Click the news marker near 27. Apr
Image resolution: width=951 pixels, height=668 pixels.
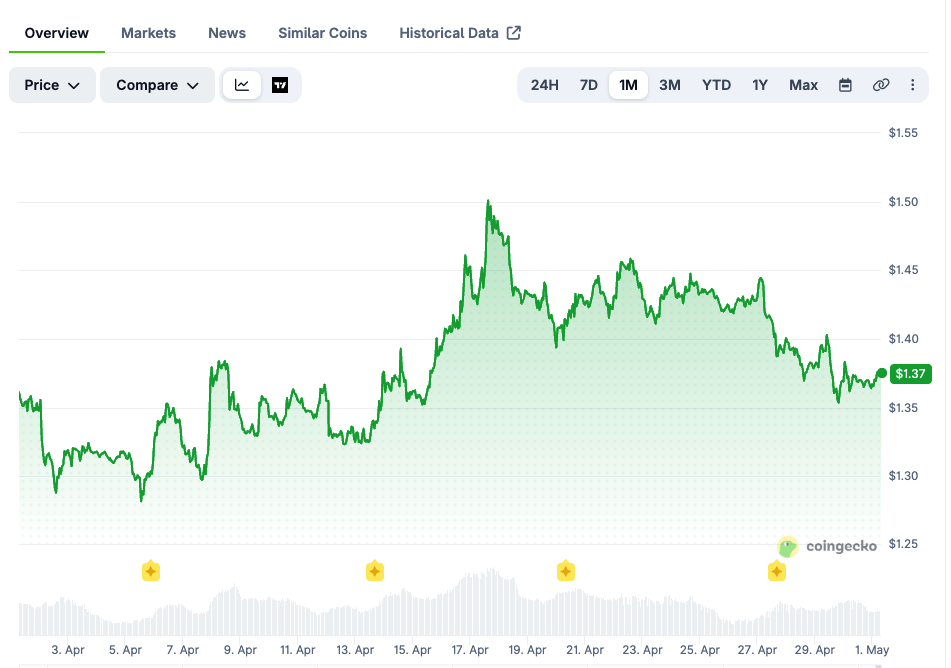777,571
